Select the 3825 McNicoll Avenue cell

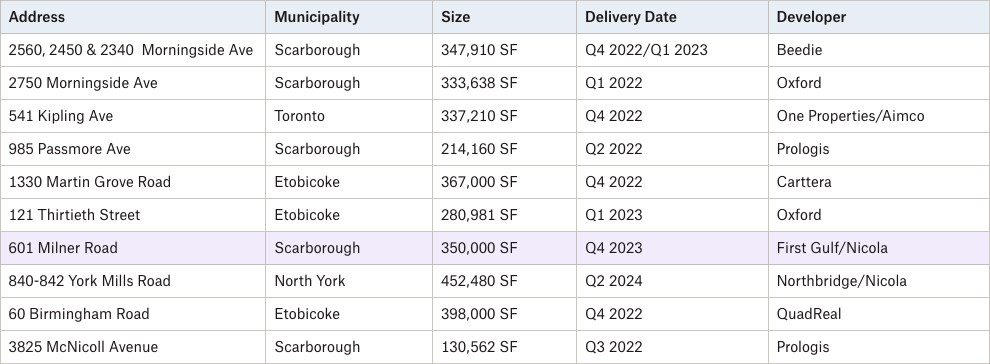coord(133,347)
